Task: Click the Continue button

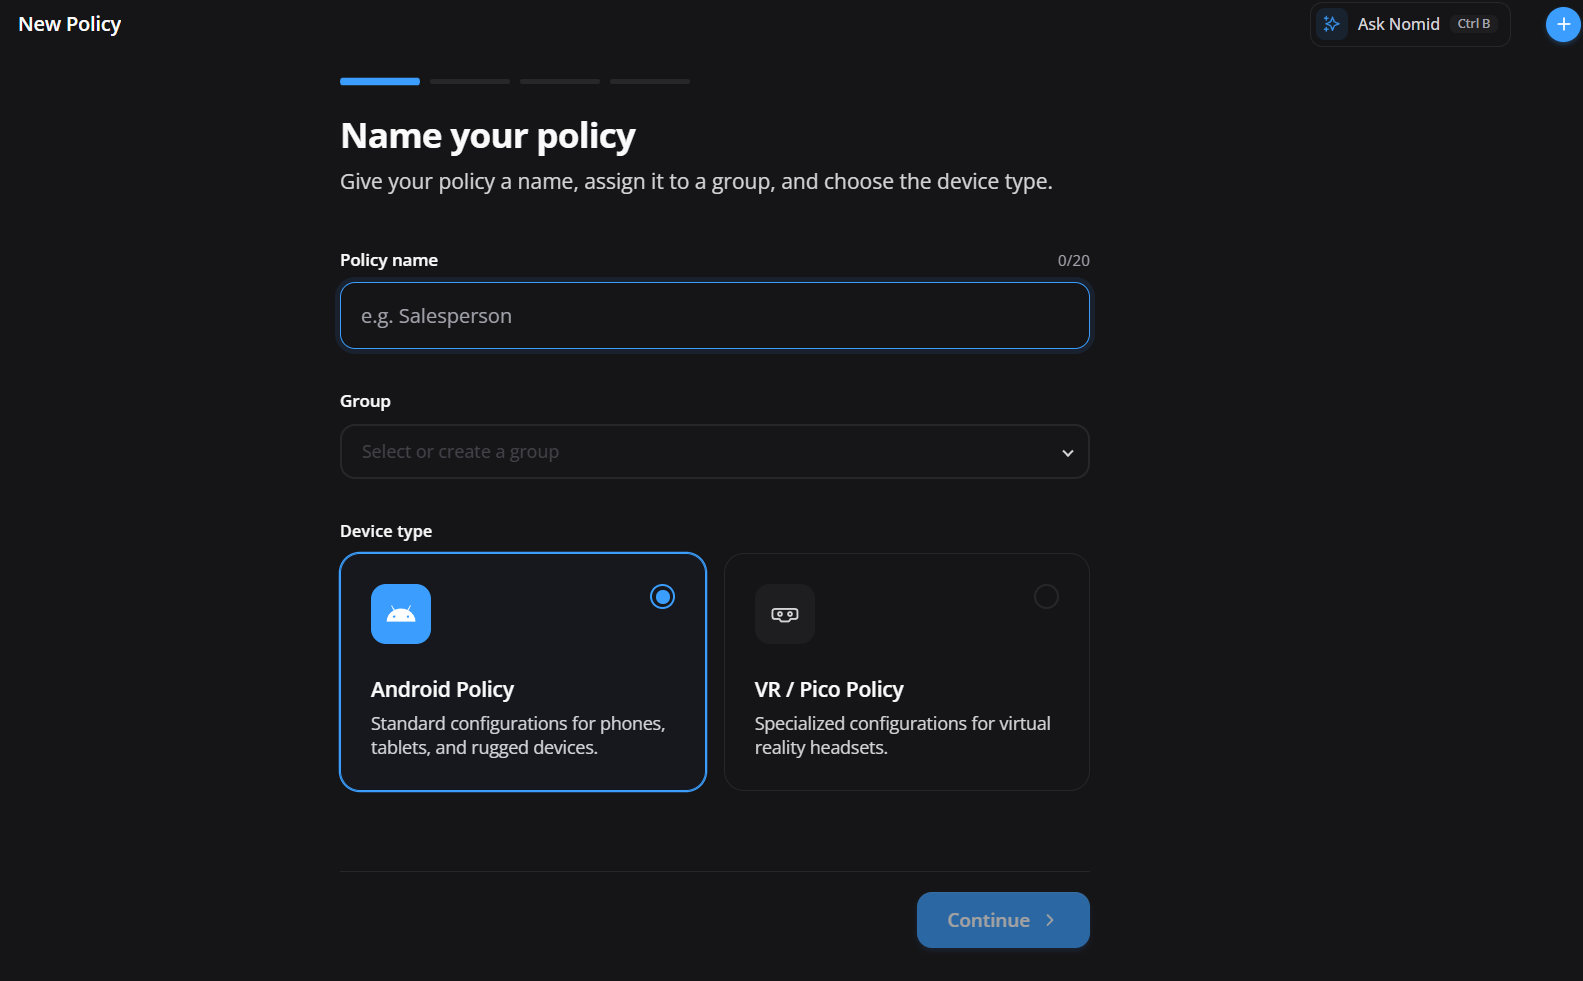Action: point(1003,920)
